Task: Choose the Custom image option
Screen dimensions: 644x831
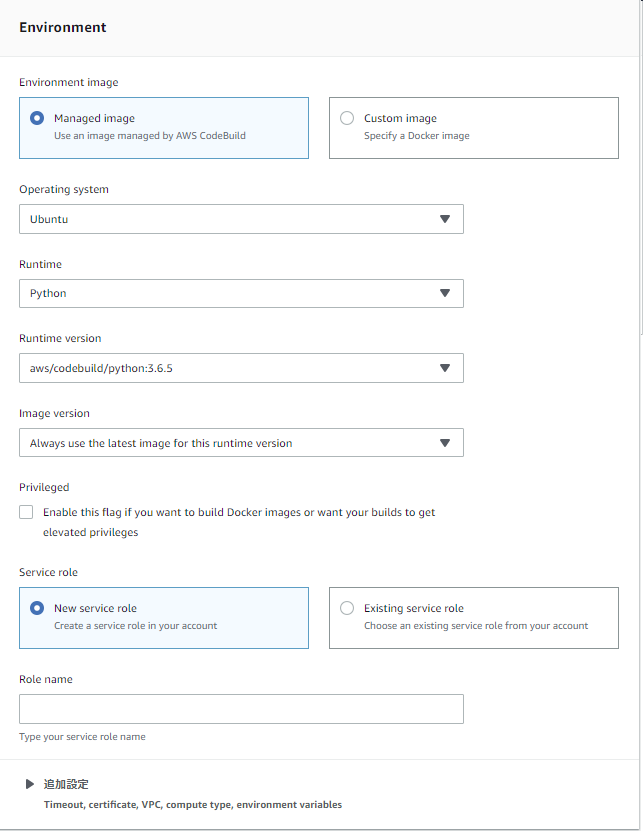Action: (x=347, y=118)
